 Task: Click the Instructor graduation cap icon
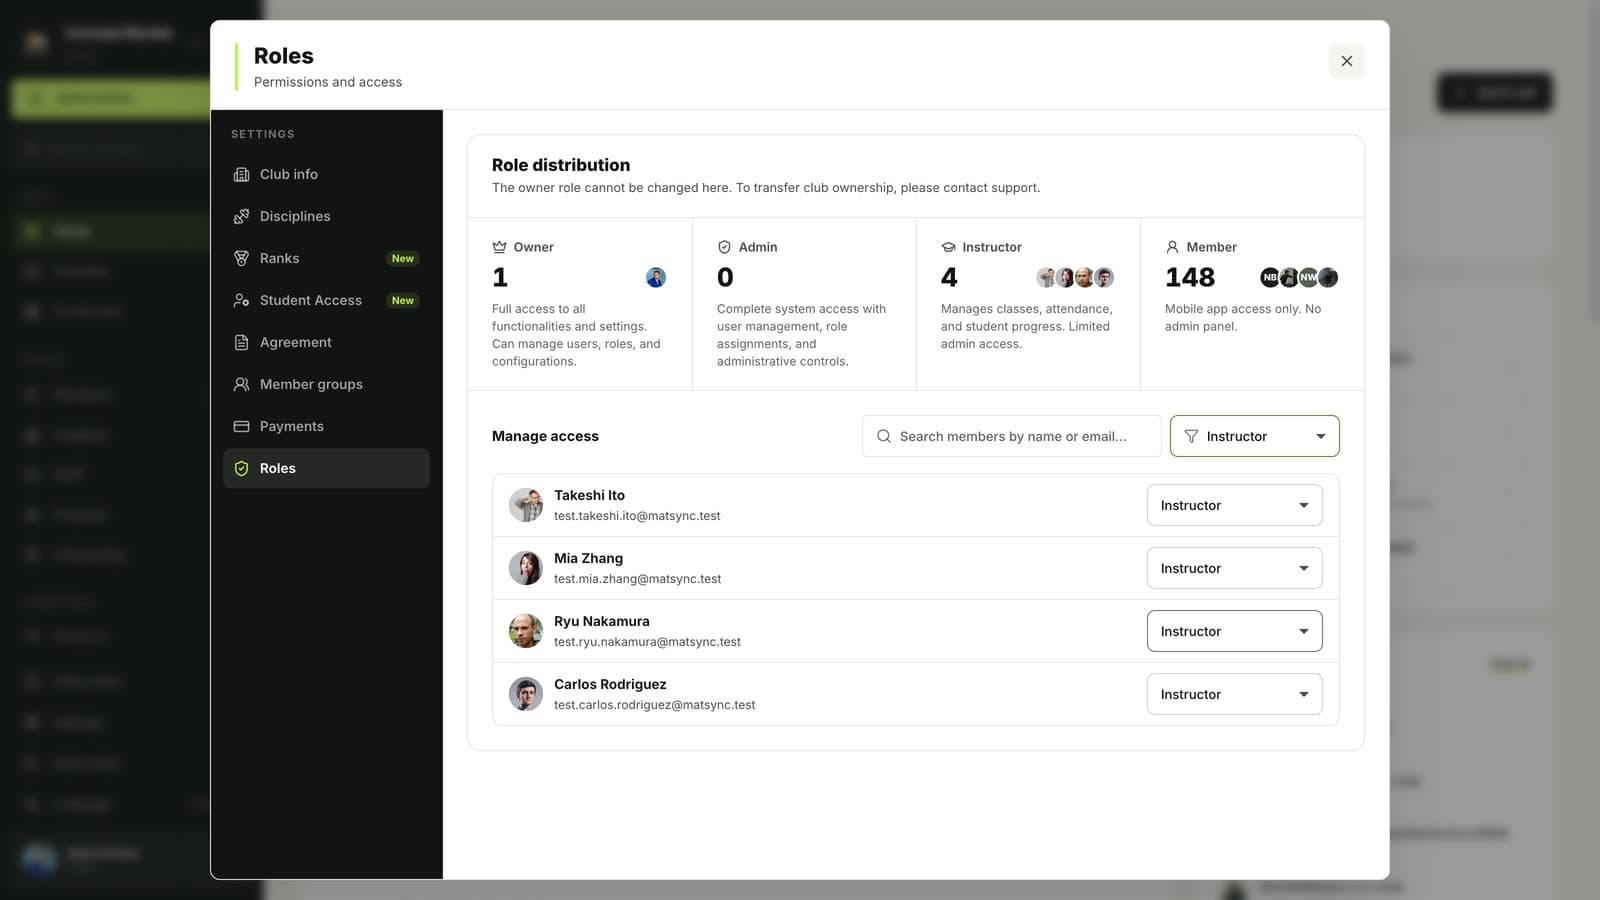point(948,247)
